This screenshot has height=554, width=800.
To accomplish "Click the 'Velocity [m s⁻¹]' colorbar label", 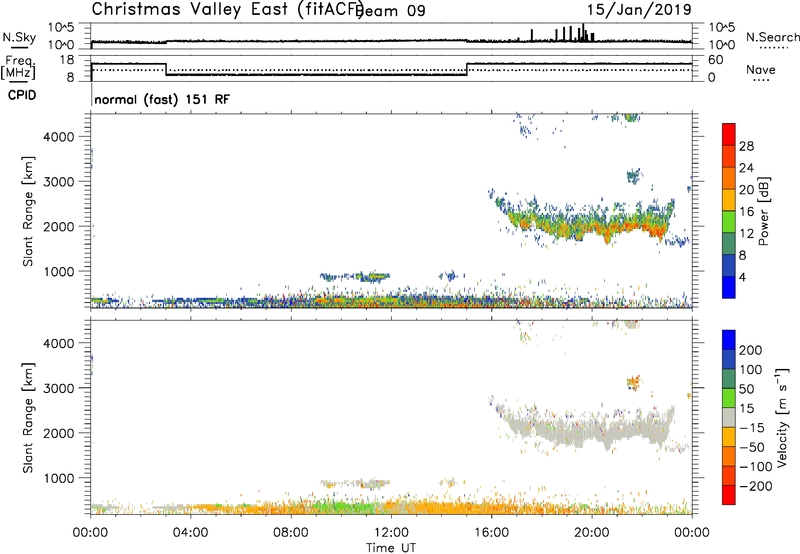I will pos(782,418).
